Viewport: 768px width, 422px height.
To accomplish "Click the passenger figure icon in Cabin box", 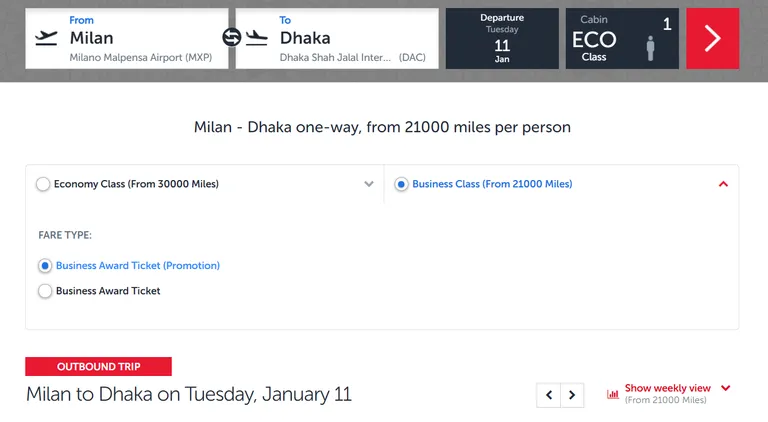I will tap(650, 48).
